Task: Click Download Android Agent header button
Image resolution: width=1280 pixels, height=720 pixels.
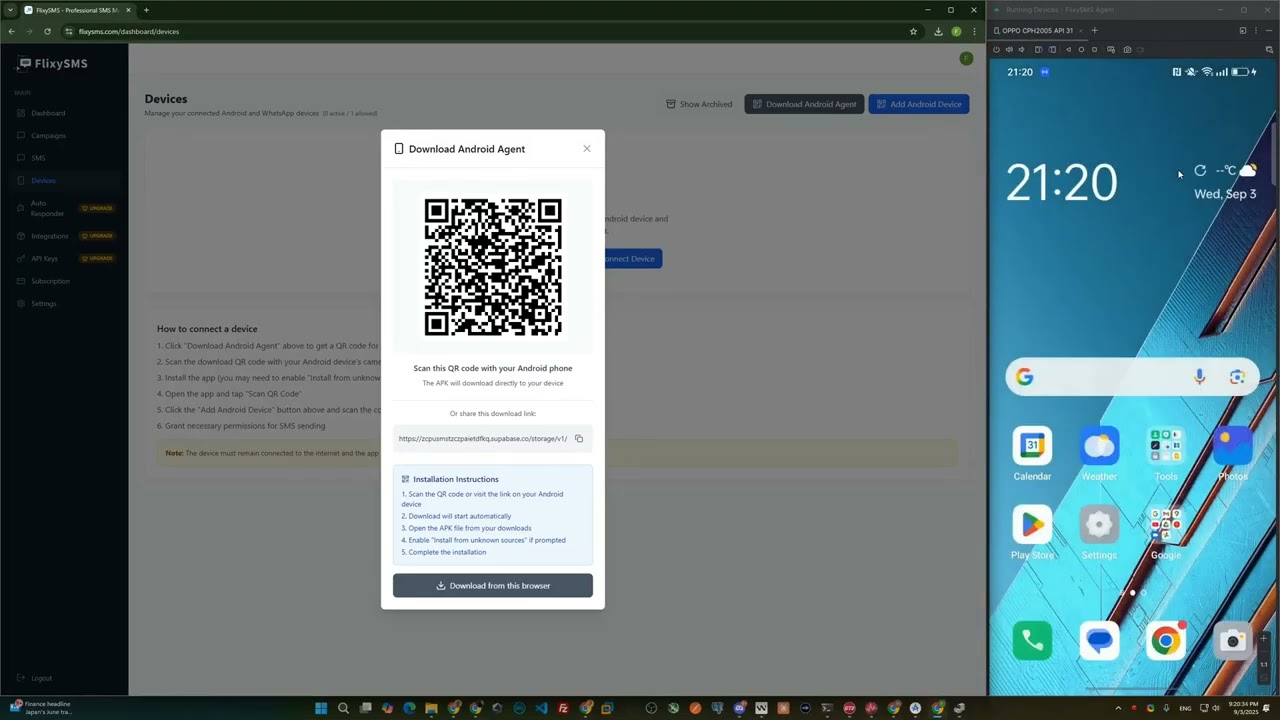Action: pos(804,104)
